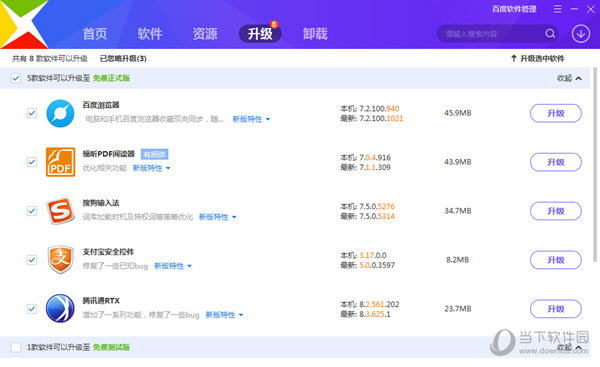Click the 8.2MB size value

458,260
